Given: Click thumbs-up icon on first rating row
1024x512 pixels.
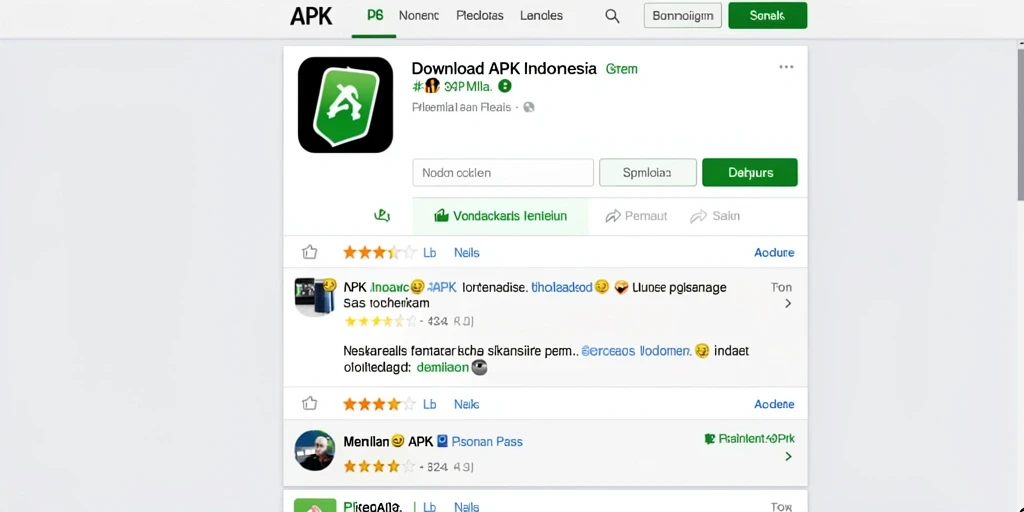Looking at the screenshot, I should [310, 252].
